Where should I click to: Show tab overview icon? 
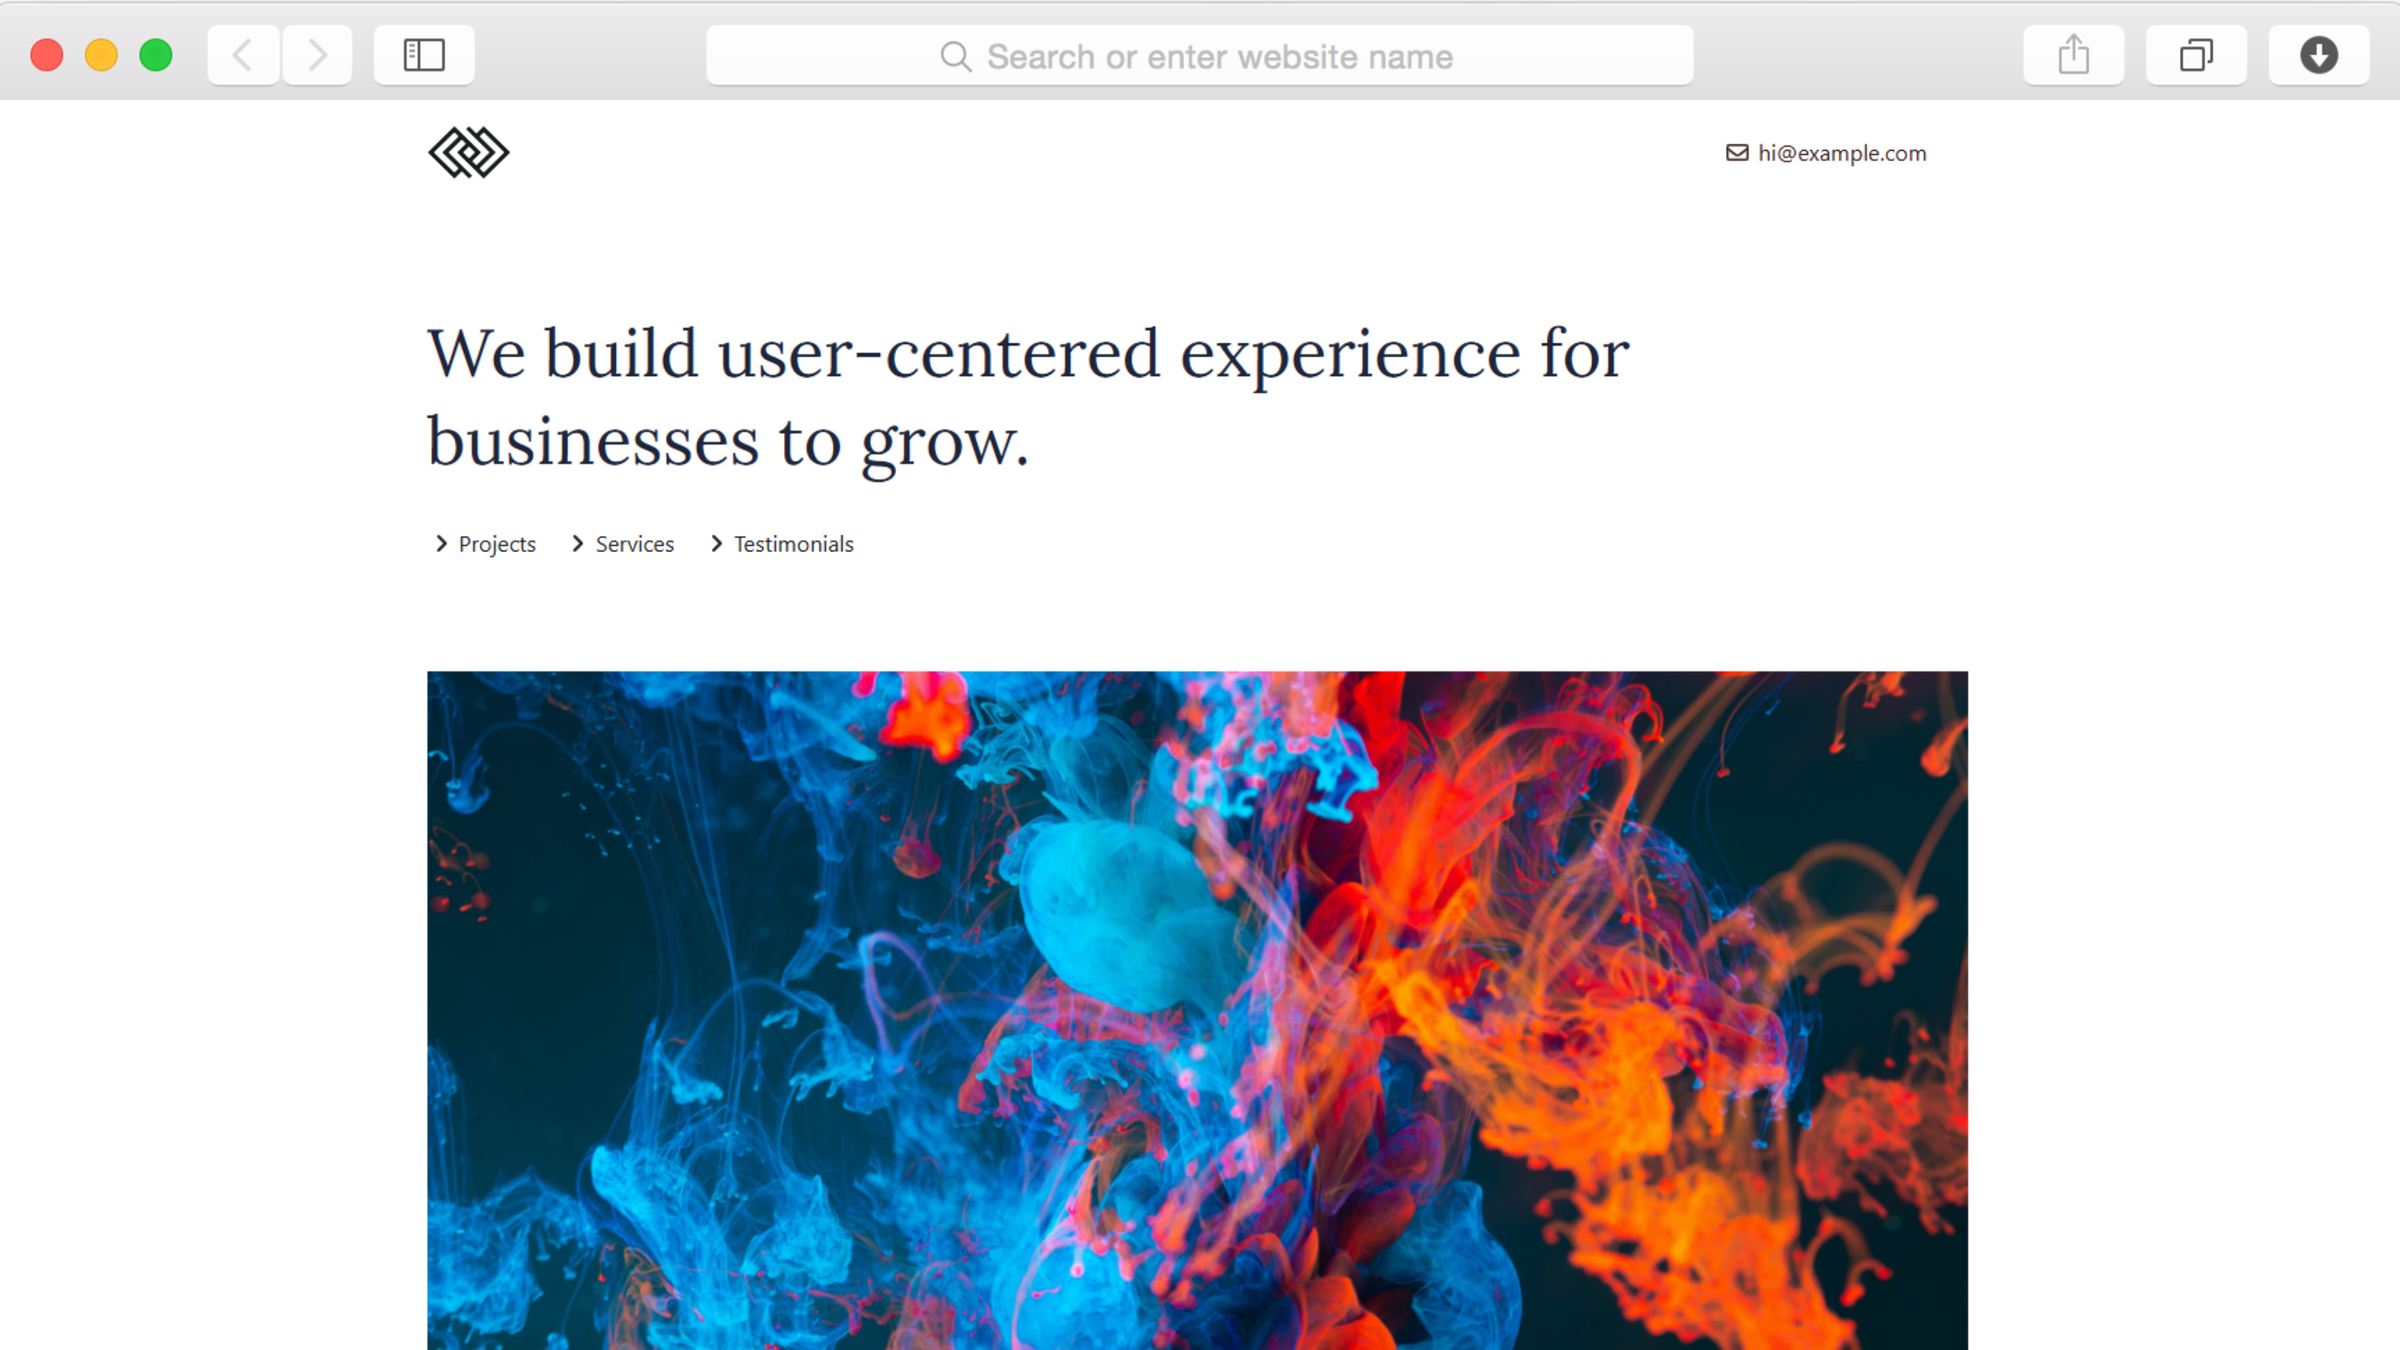(2196, 55)
